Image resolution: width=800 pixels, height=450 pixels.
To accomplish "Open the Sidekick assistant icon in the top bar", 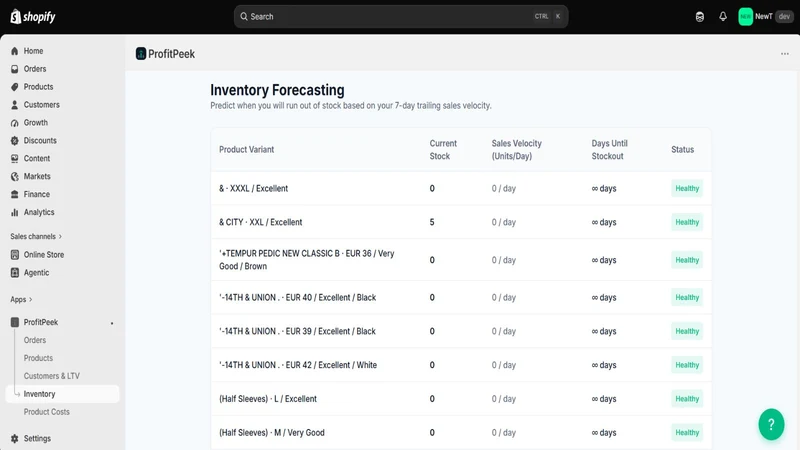I will tap(699, 17).
